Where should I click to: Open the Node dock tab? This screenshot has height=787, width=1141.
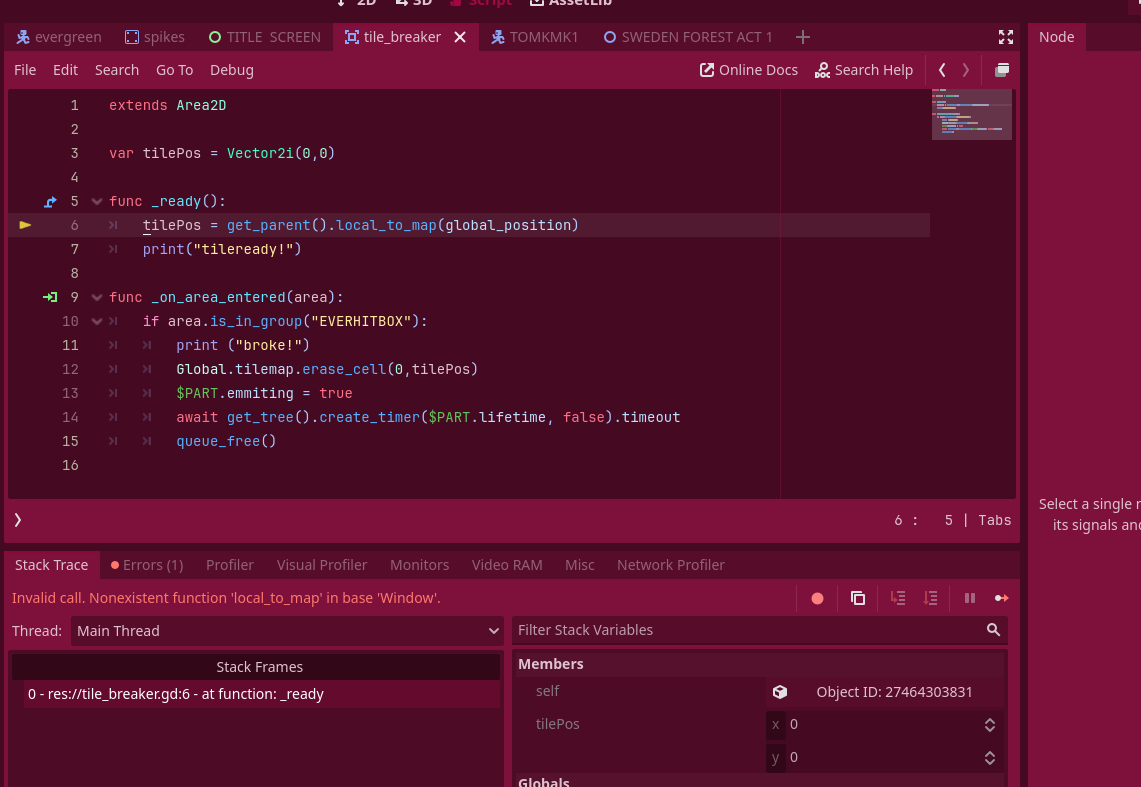(x=1057, y=37)
